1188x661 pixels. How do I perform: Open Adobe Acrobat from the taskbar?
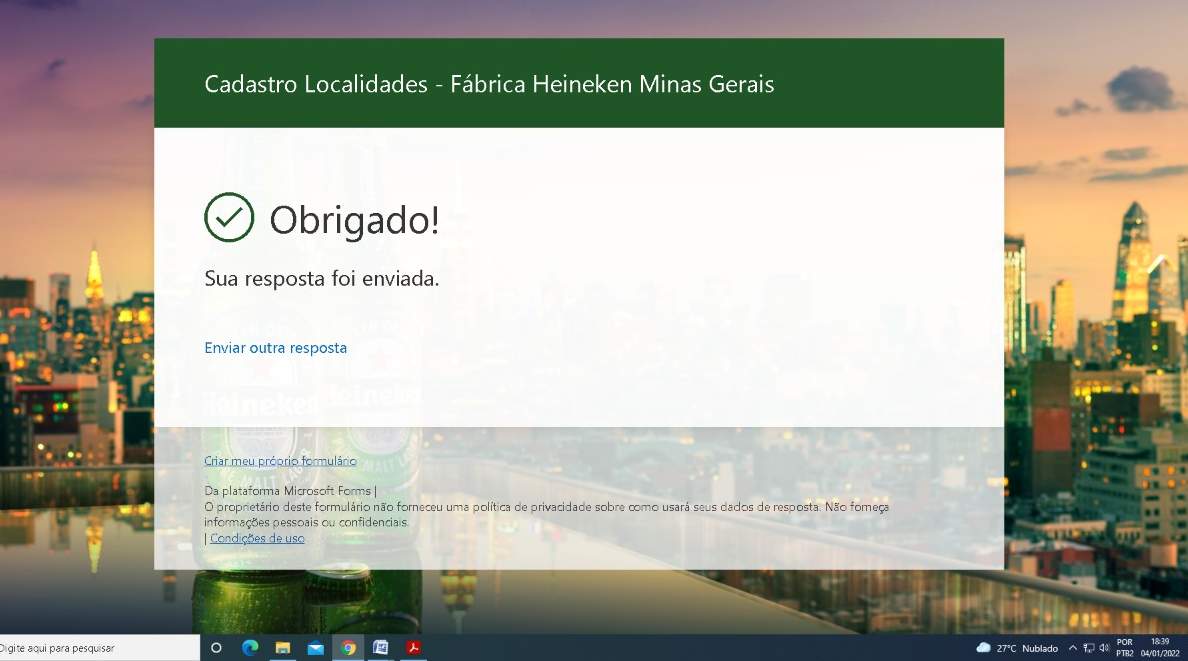coord(413,648)
